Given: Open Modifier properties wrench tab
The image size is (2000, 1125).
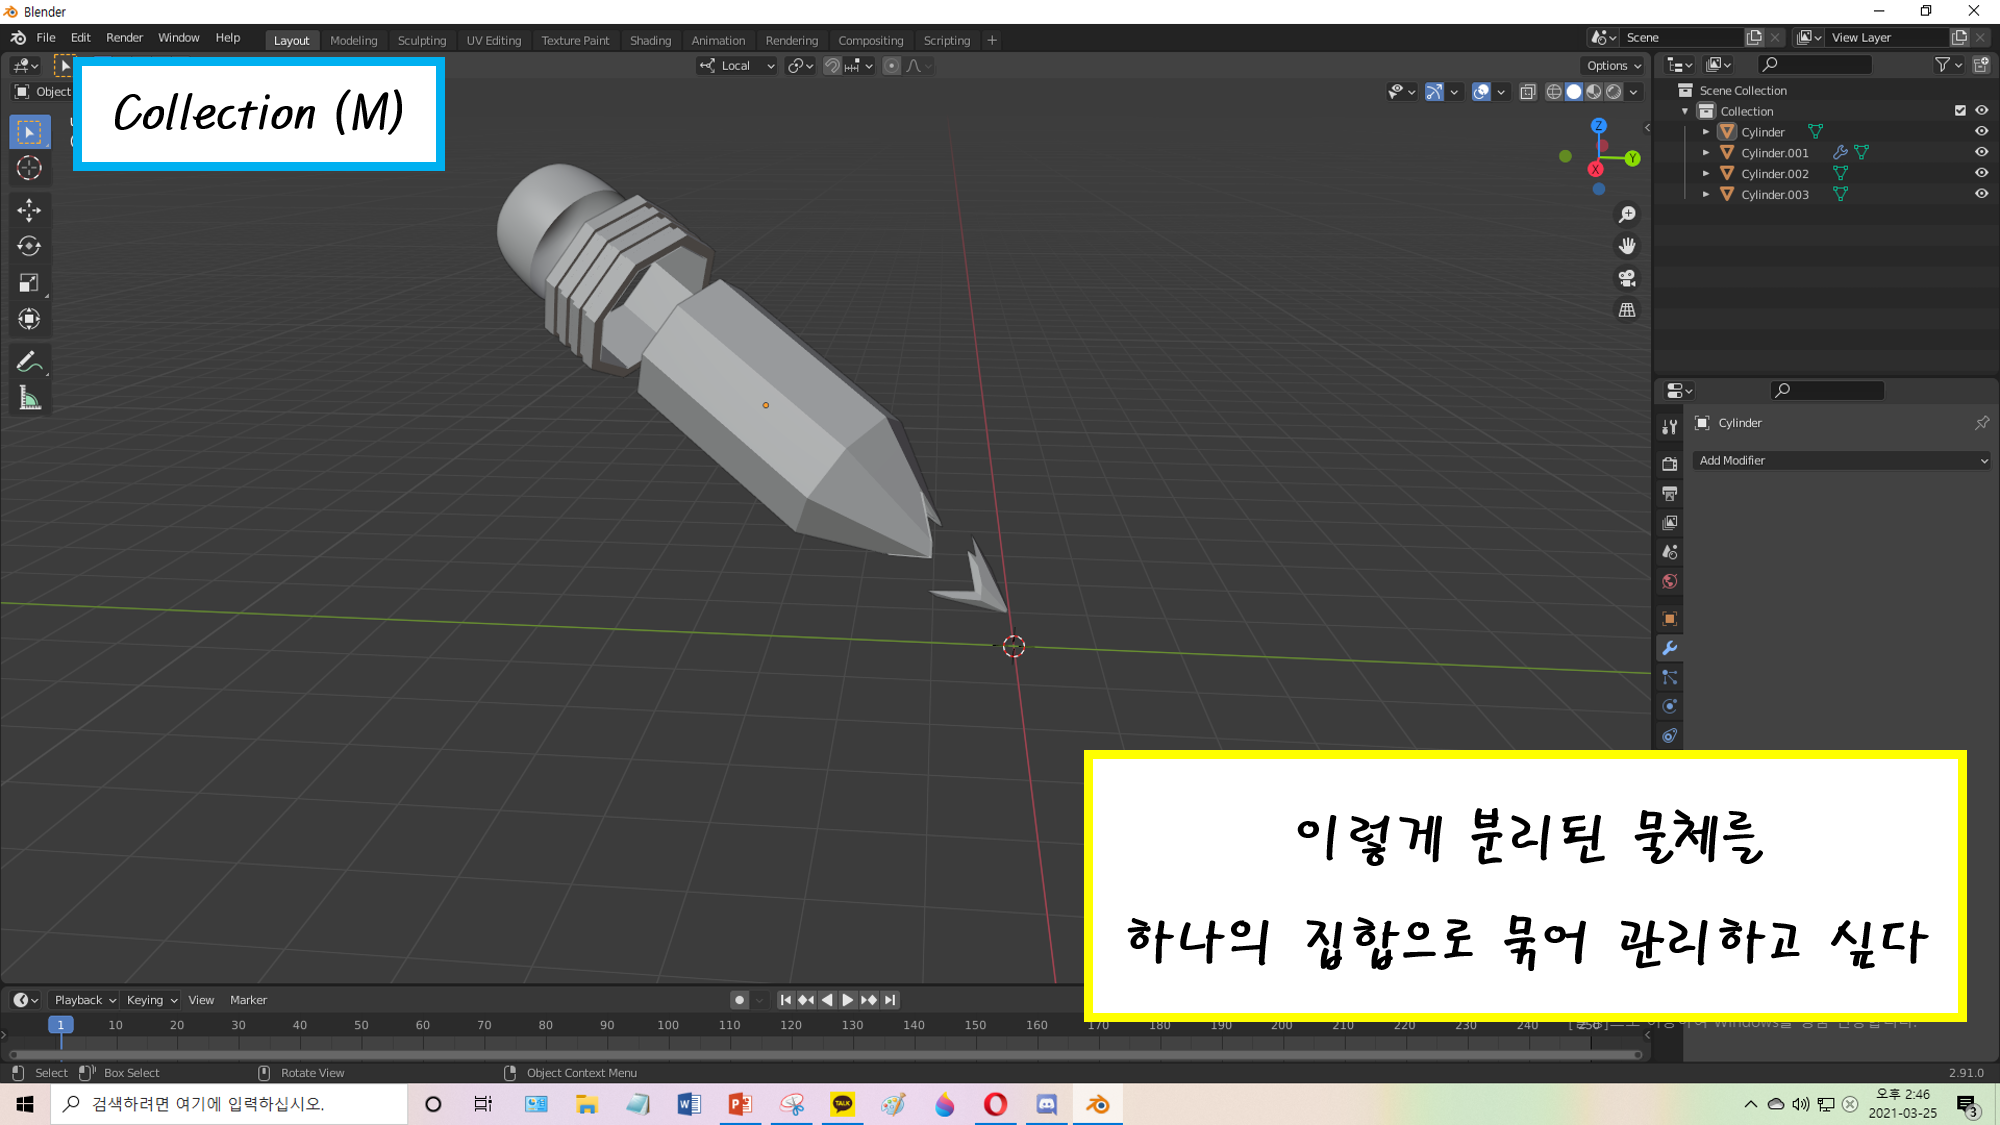Looking at the screenshot, I should (x=1669, y=648).
